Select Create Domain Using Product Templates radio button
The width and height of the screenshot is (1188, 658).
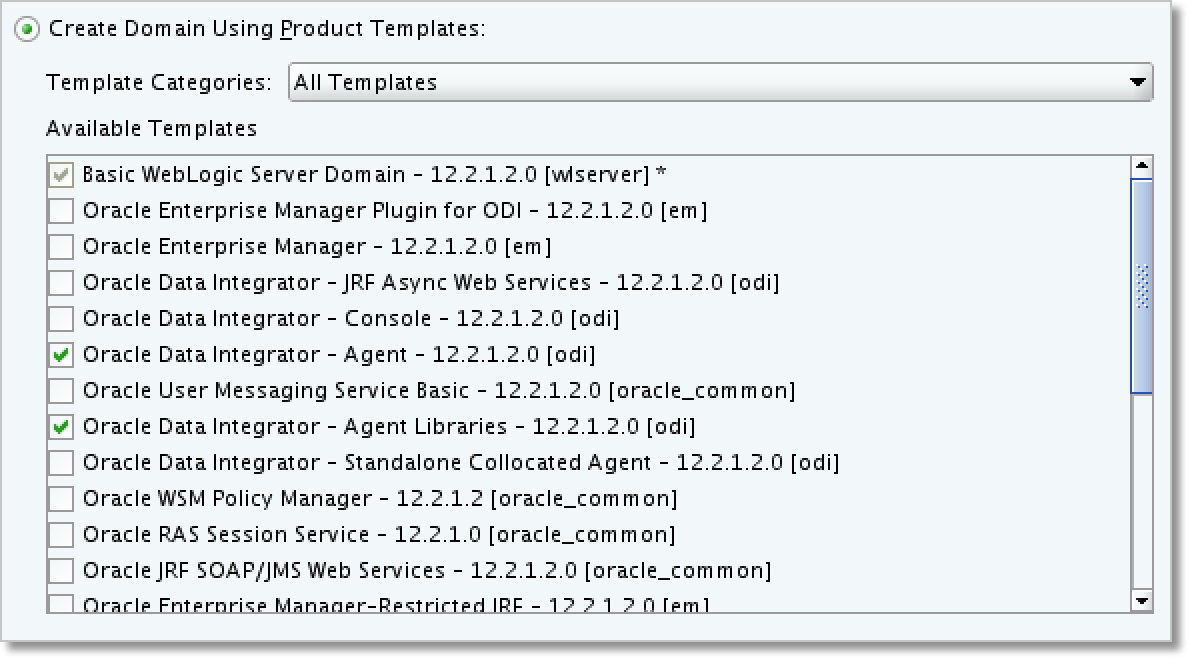tap(27, 30)
